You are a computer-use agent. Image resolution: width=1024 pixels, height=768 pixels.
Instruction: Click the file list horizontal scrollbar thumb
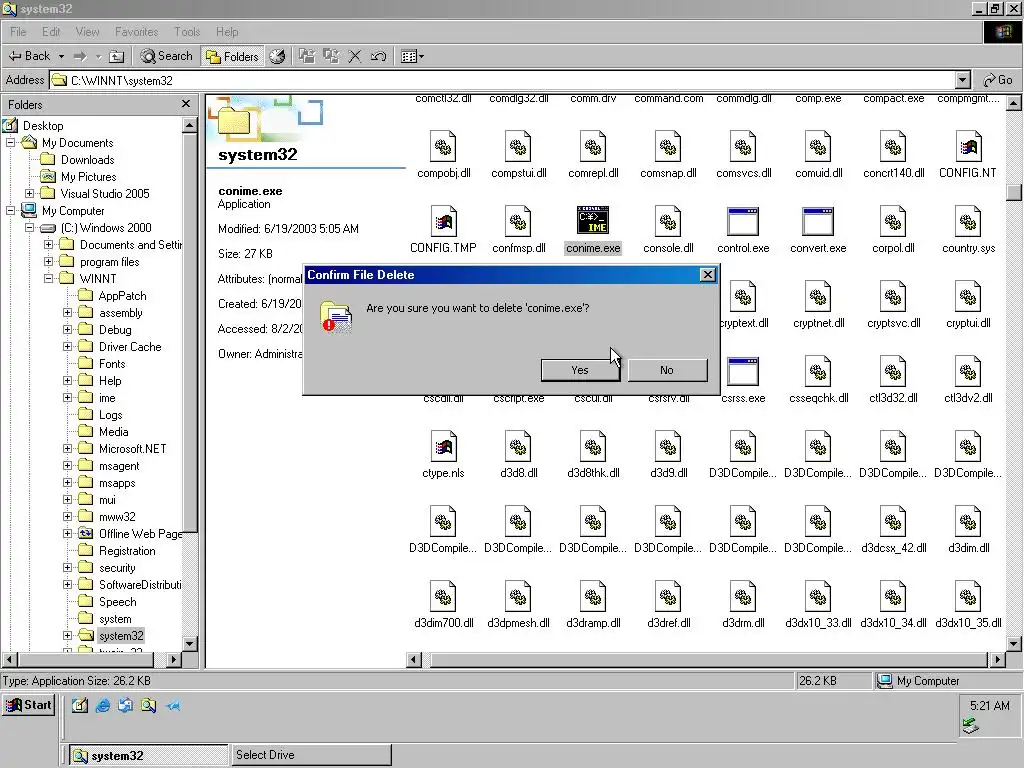tap(709, 660)
